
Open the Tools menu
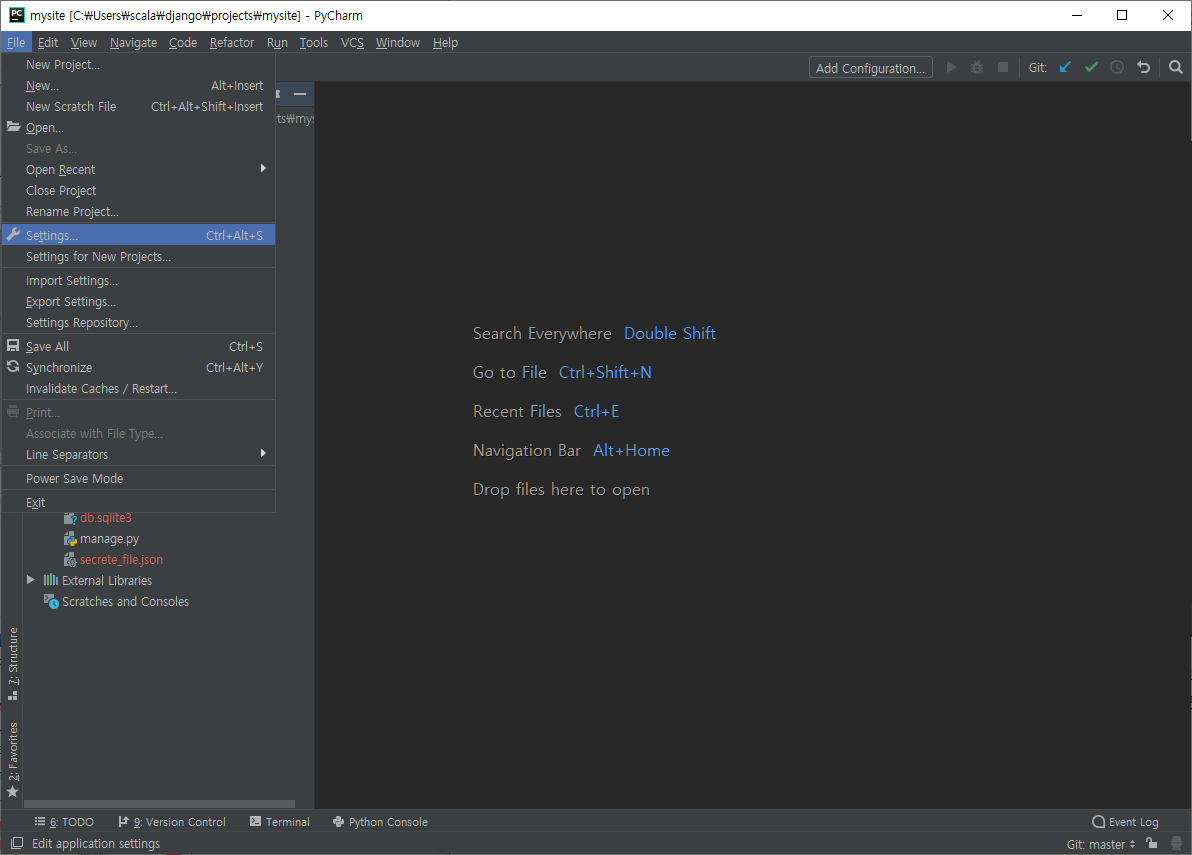coord(313,43)
